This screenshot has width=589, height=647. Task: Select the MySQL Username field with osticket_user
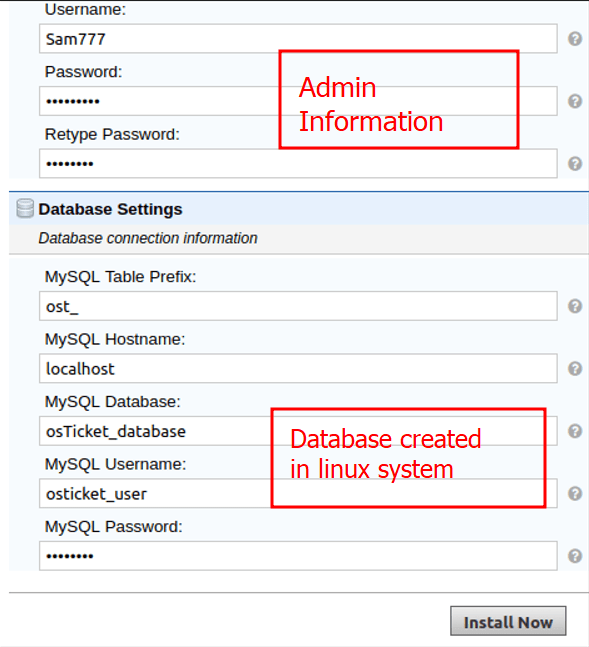click(298, 494)
